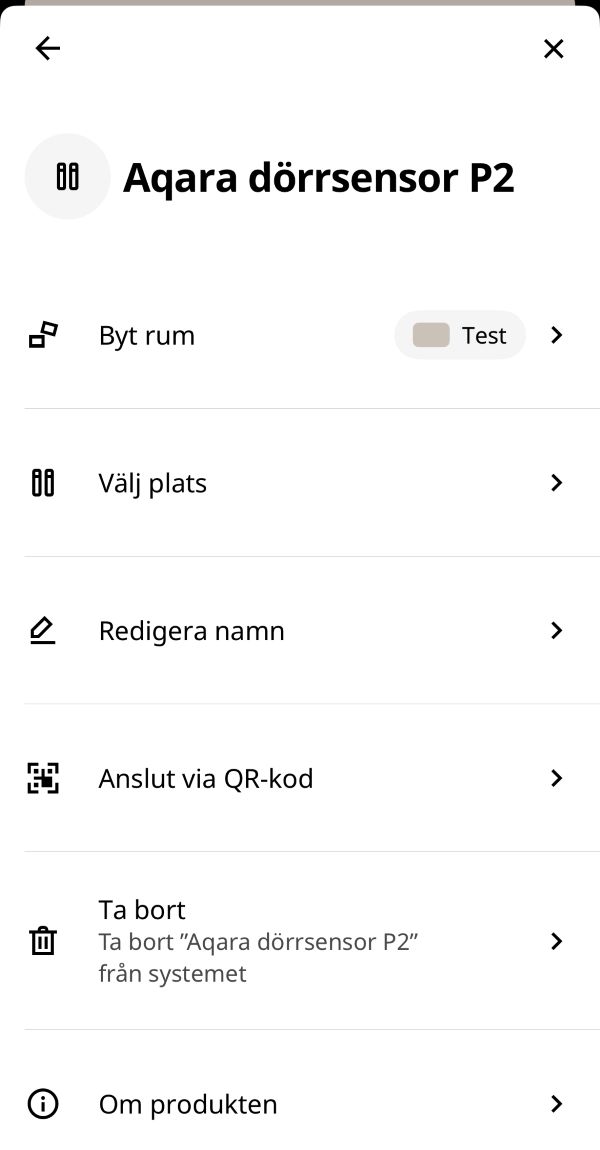
Task: Tap Anslut via QR-kod label
Action: (x=206, y=778)
